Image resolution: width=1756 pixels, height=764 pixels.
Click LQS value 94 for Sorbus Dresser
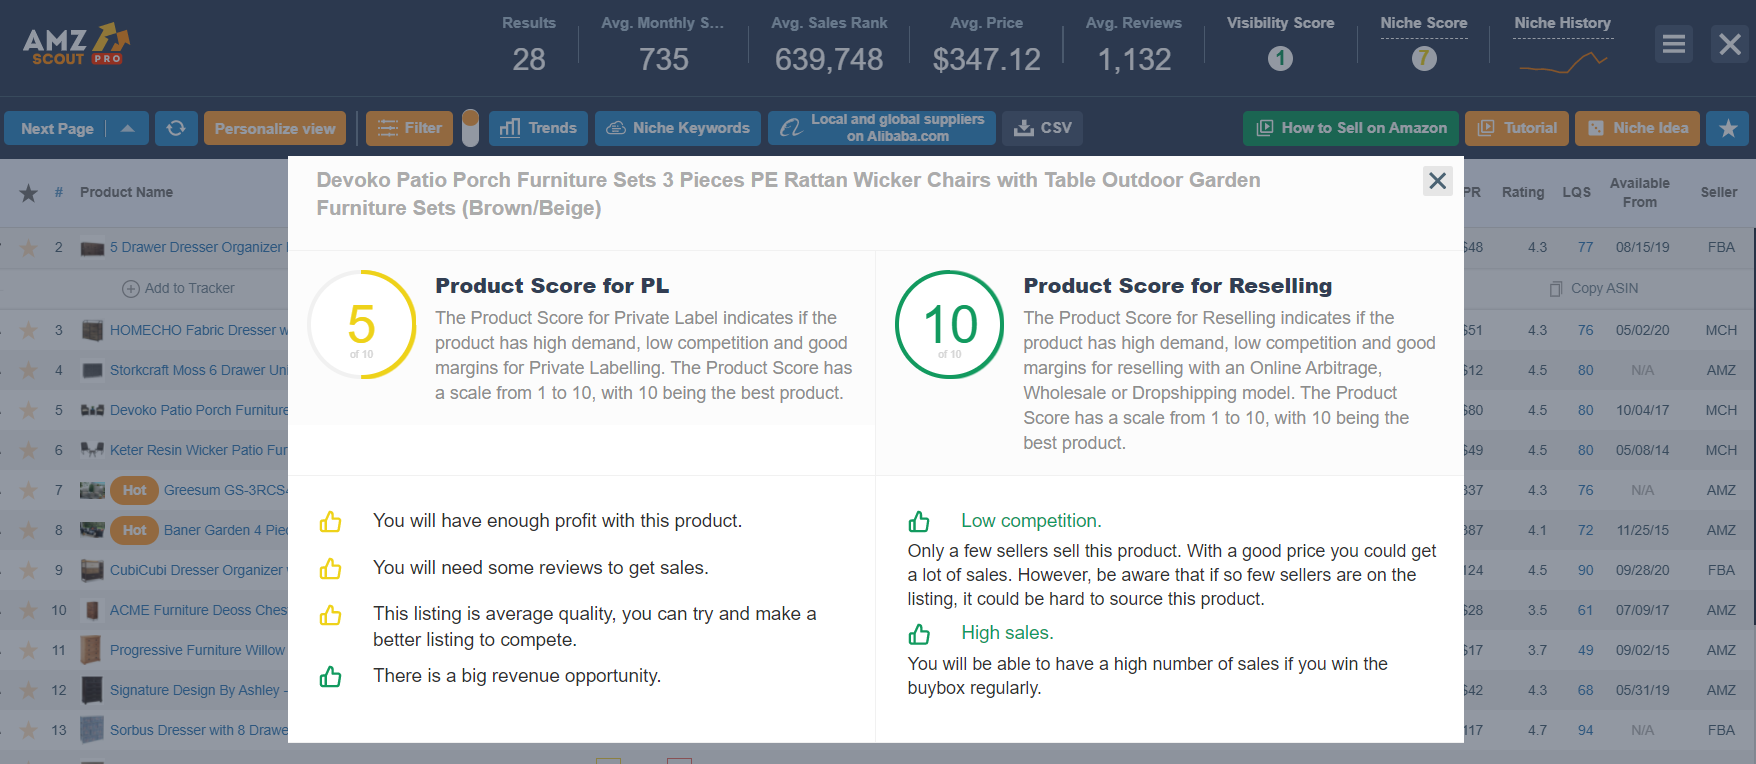pos(1585,730)
